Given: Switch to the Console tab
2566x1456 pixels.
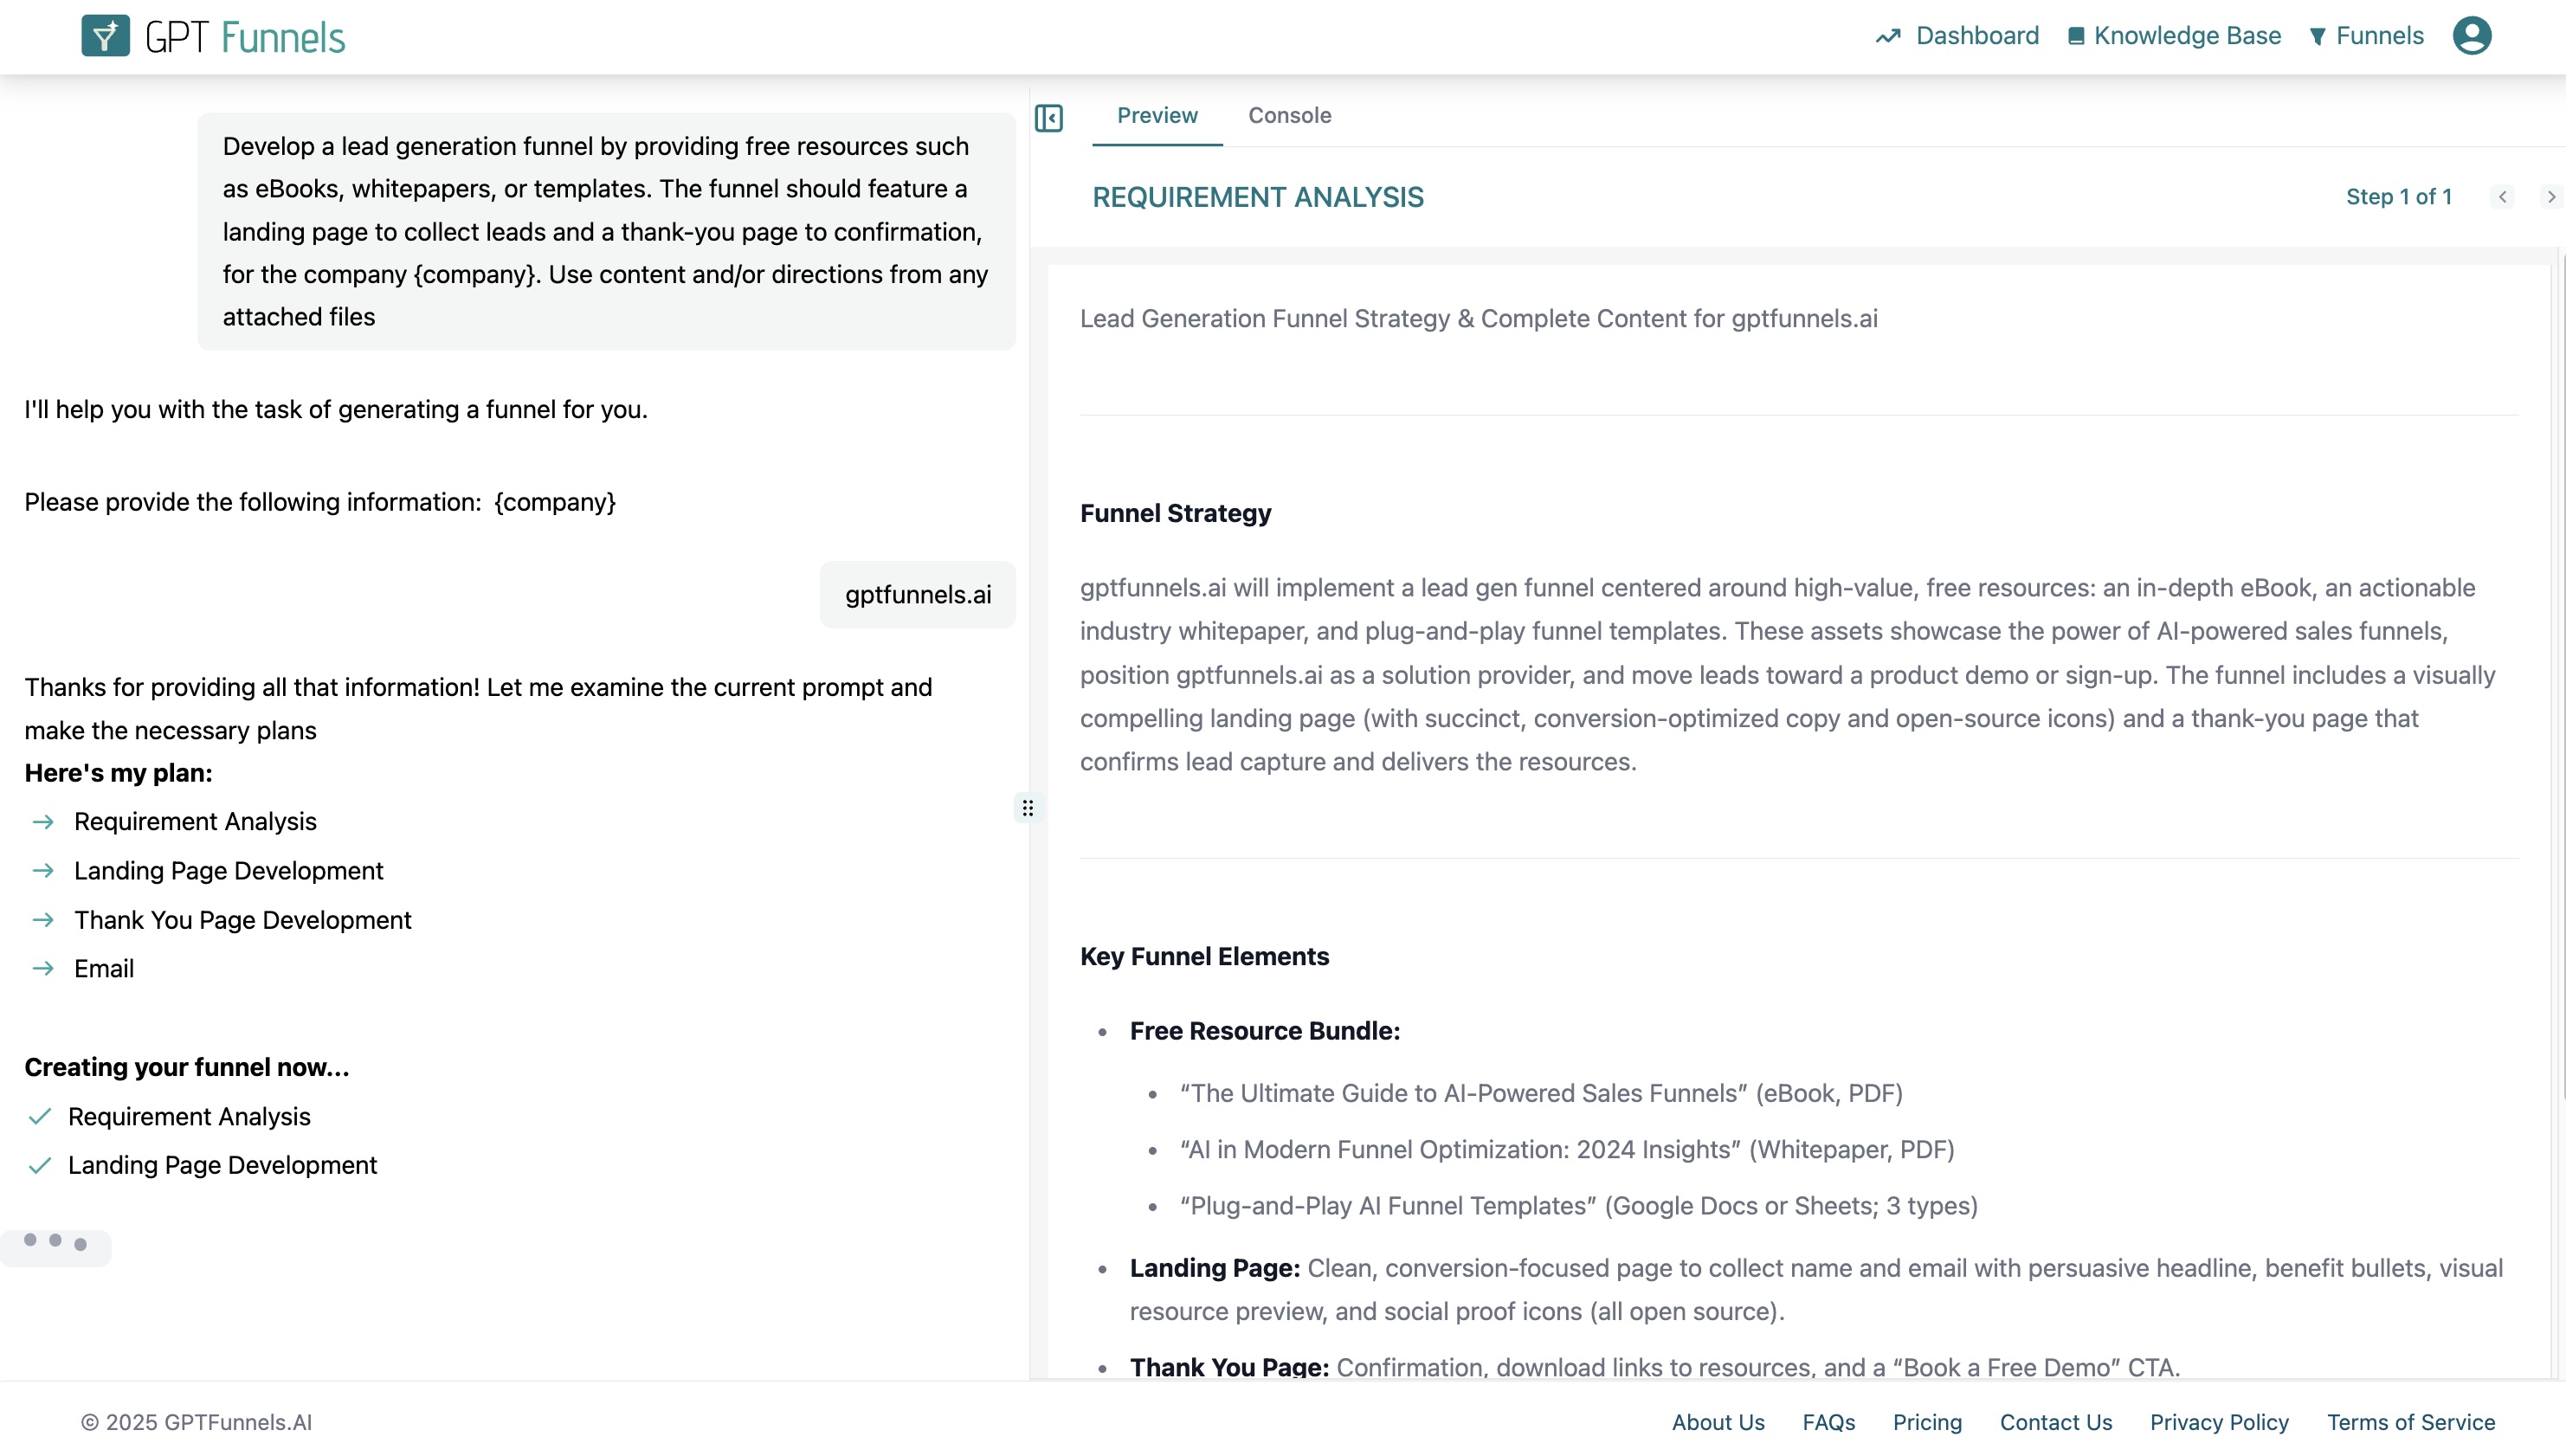Looking at the screenshot, I should 1289,116.
